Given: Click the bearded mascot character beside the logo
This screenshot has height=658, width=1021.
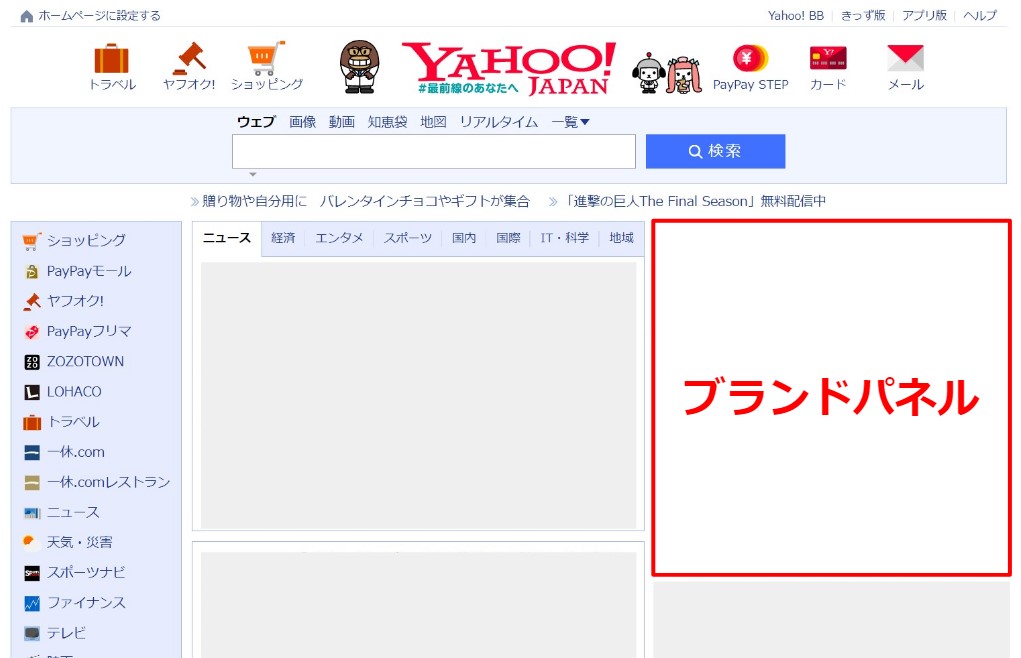Looking at the screenshot, I should pos(359,67).
